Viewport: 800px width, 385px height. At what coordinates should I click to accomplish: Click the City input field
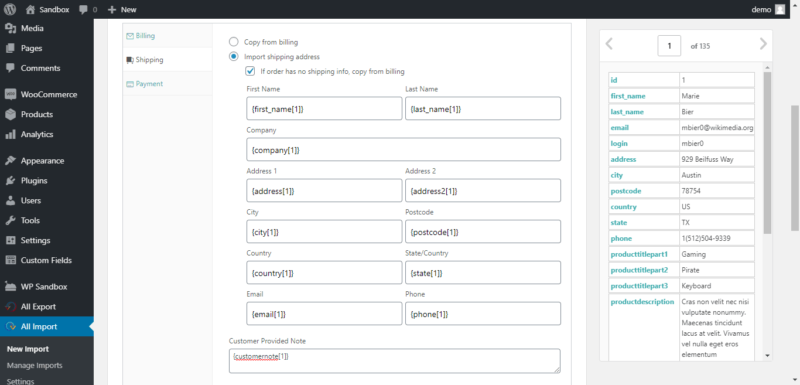[x=324, y=232]
